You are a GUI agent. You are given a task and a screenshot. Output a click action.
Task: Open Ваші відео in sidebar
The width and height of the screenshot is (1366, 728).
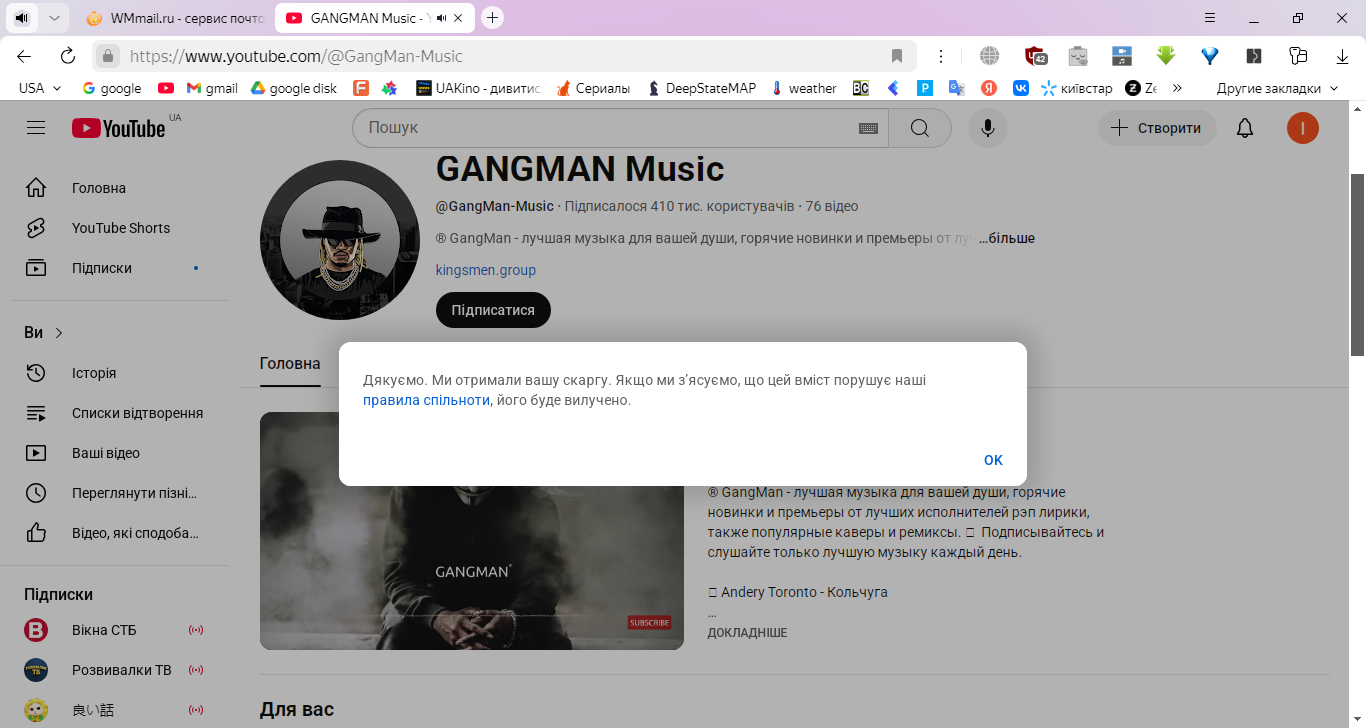(120, 453)
